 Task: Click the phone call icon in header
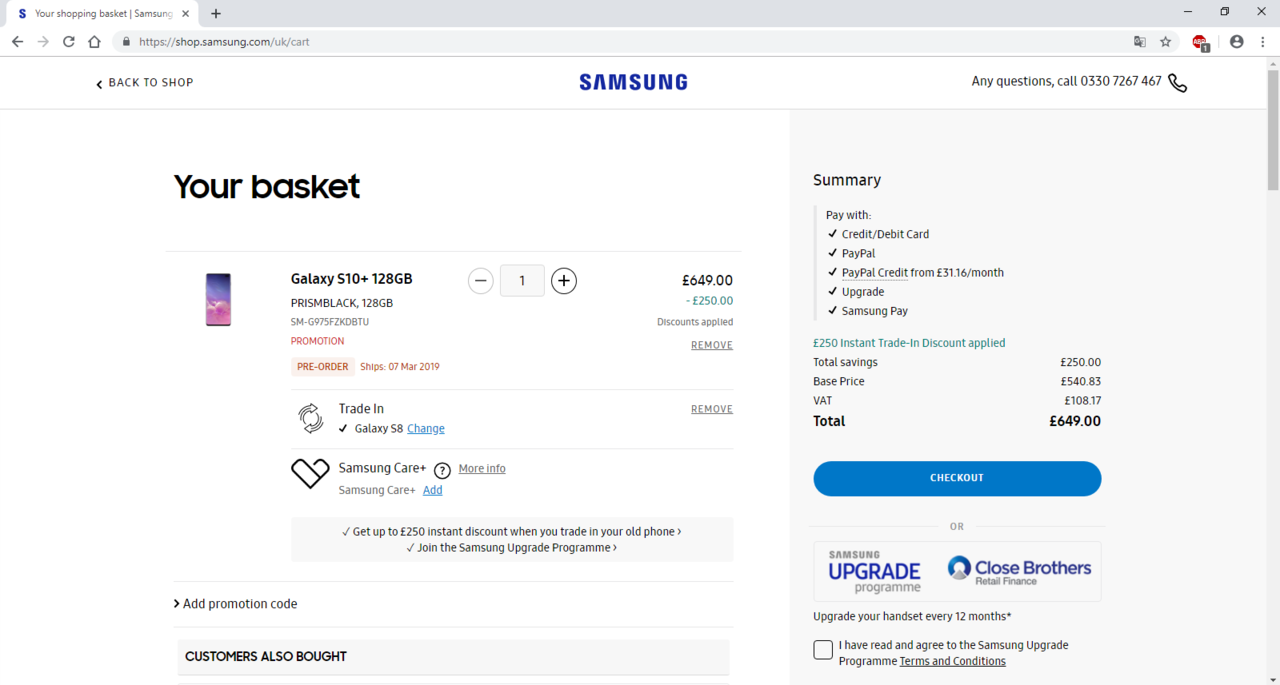tap(1177, 83)
